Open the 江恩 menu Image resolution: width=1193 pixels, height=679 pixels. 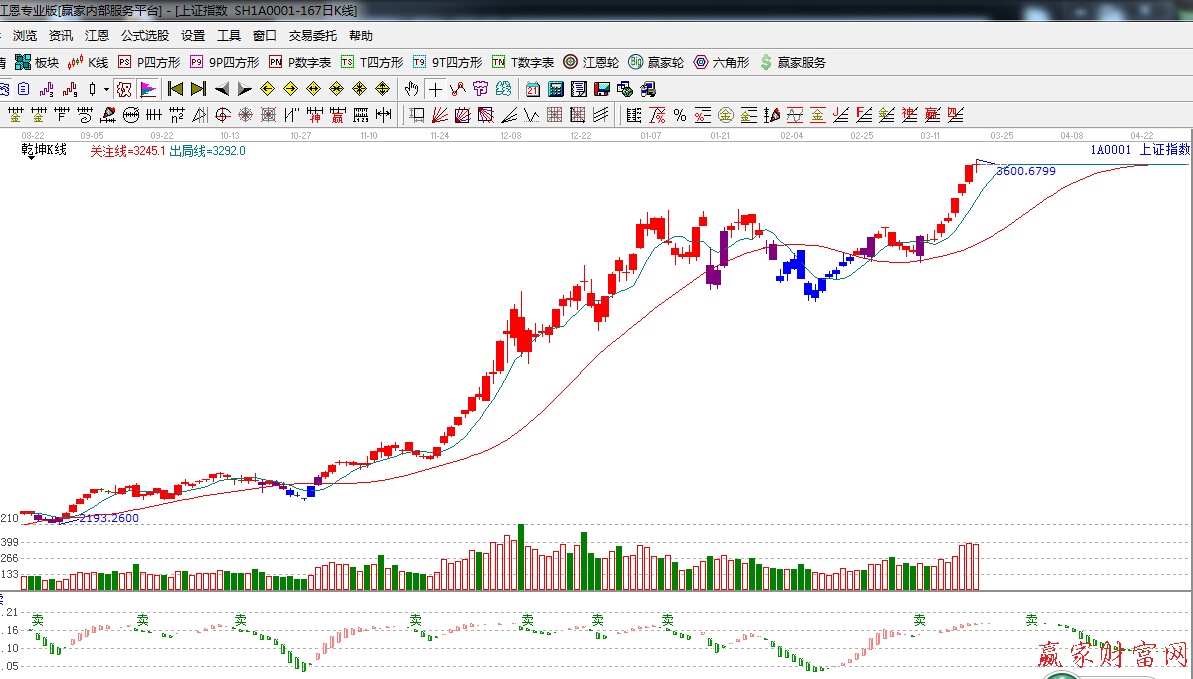click(x=97, y=35)
